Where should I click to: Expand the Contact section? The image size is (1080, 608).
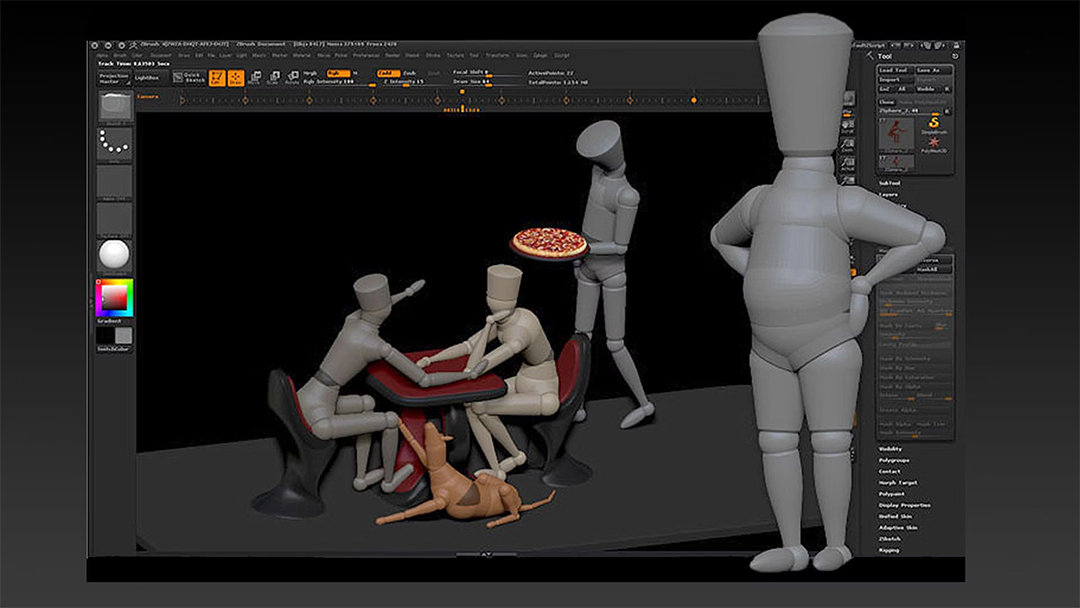pos(889,471)
